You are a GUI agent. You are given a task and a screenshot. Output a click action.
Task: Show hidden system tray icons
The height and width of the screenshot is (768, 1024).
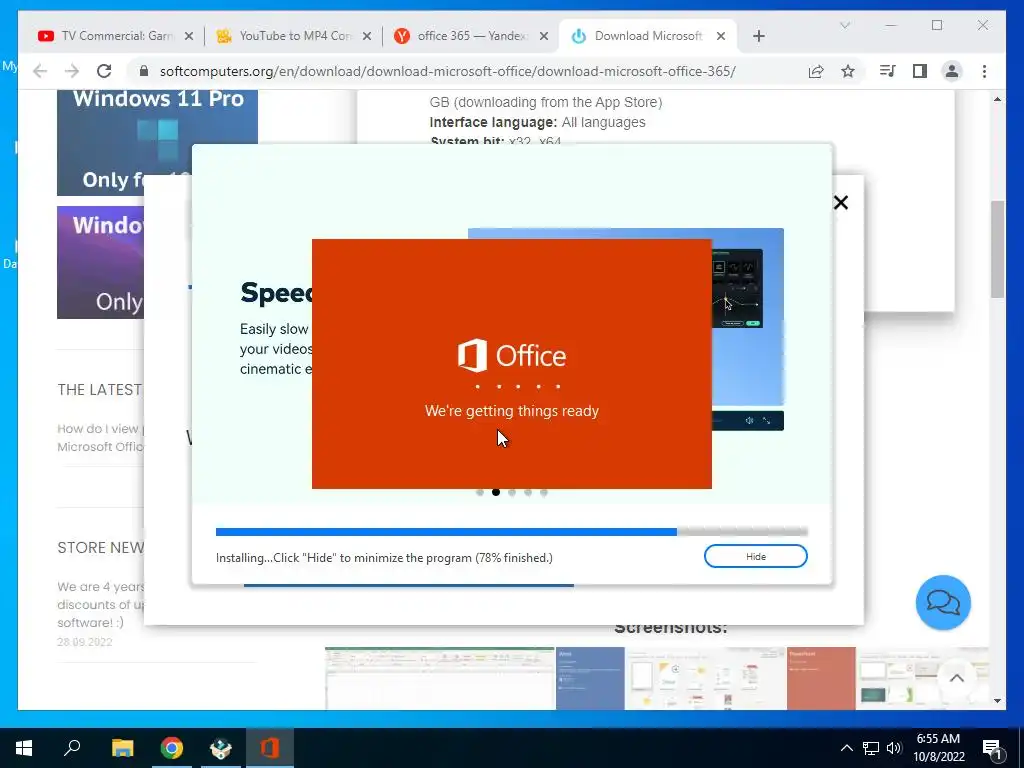pyautogui.click(x=846, y=748)
